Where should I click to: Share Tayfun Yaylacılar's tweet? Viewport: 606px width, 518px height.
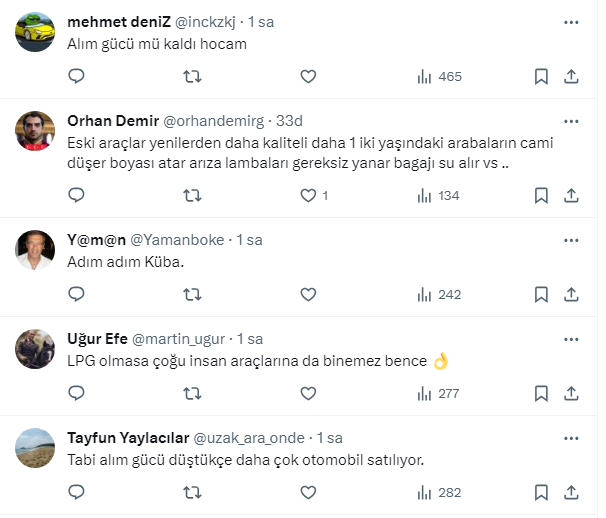[x=572, y=492]
